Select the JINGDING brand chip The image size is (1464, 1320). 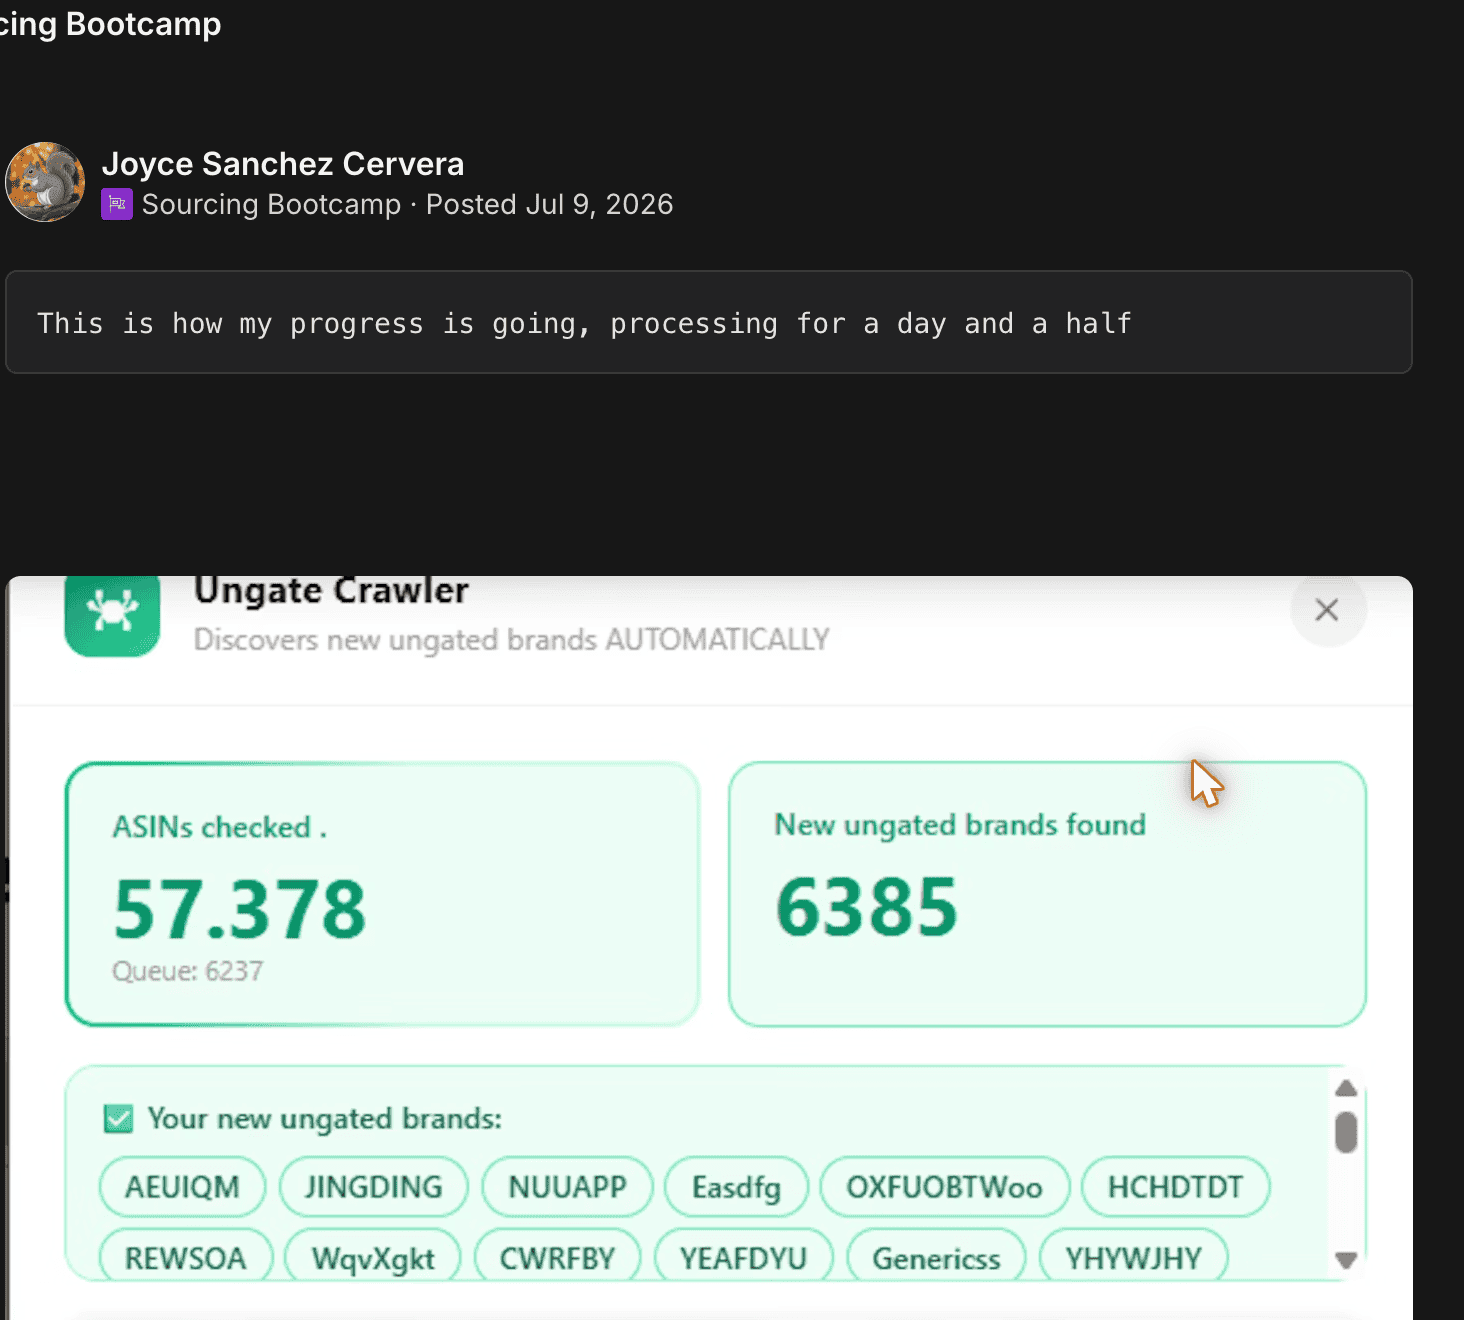pyautogui.click(x=374, y=1187)
